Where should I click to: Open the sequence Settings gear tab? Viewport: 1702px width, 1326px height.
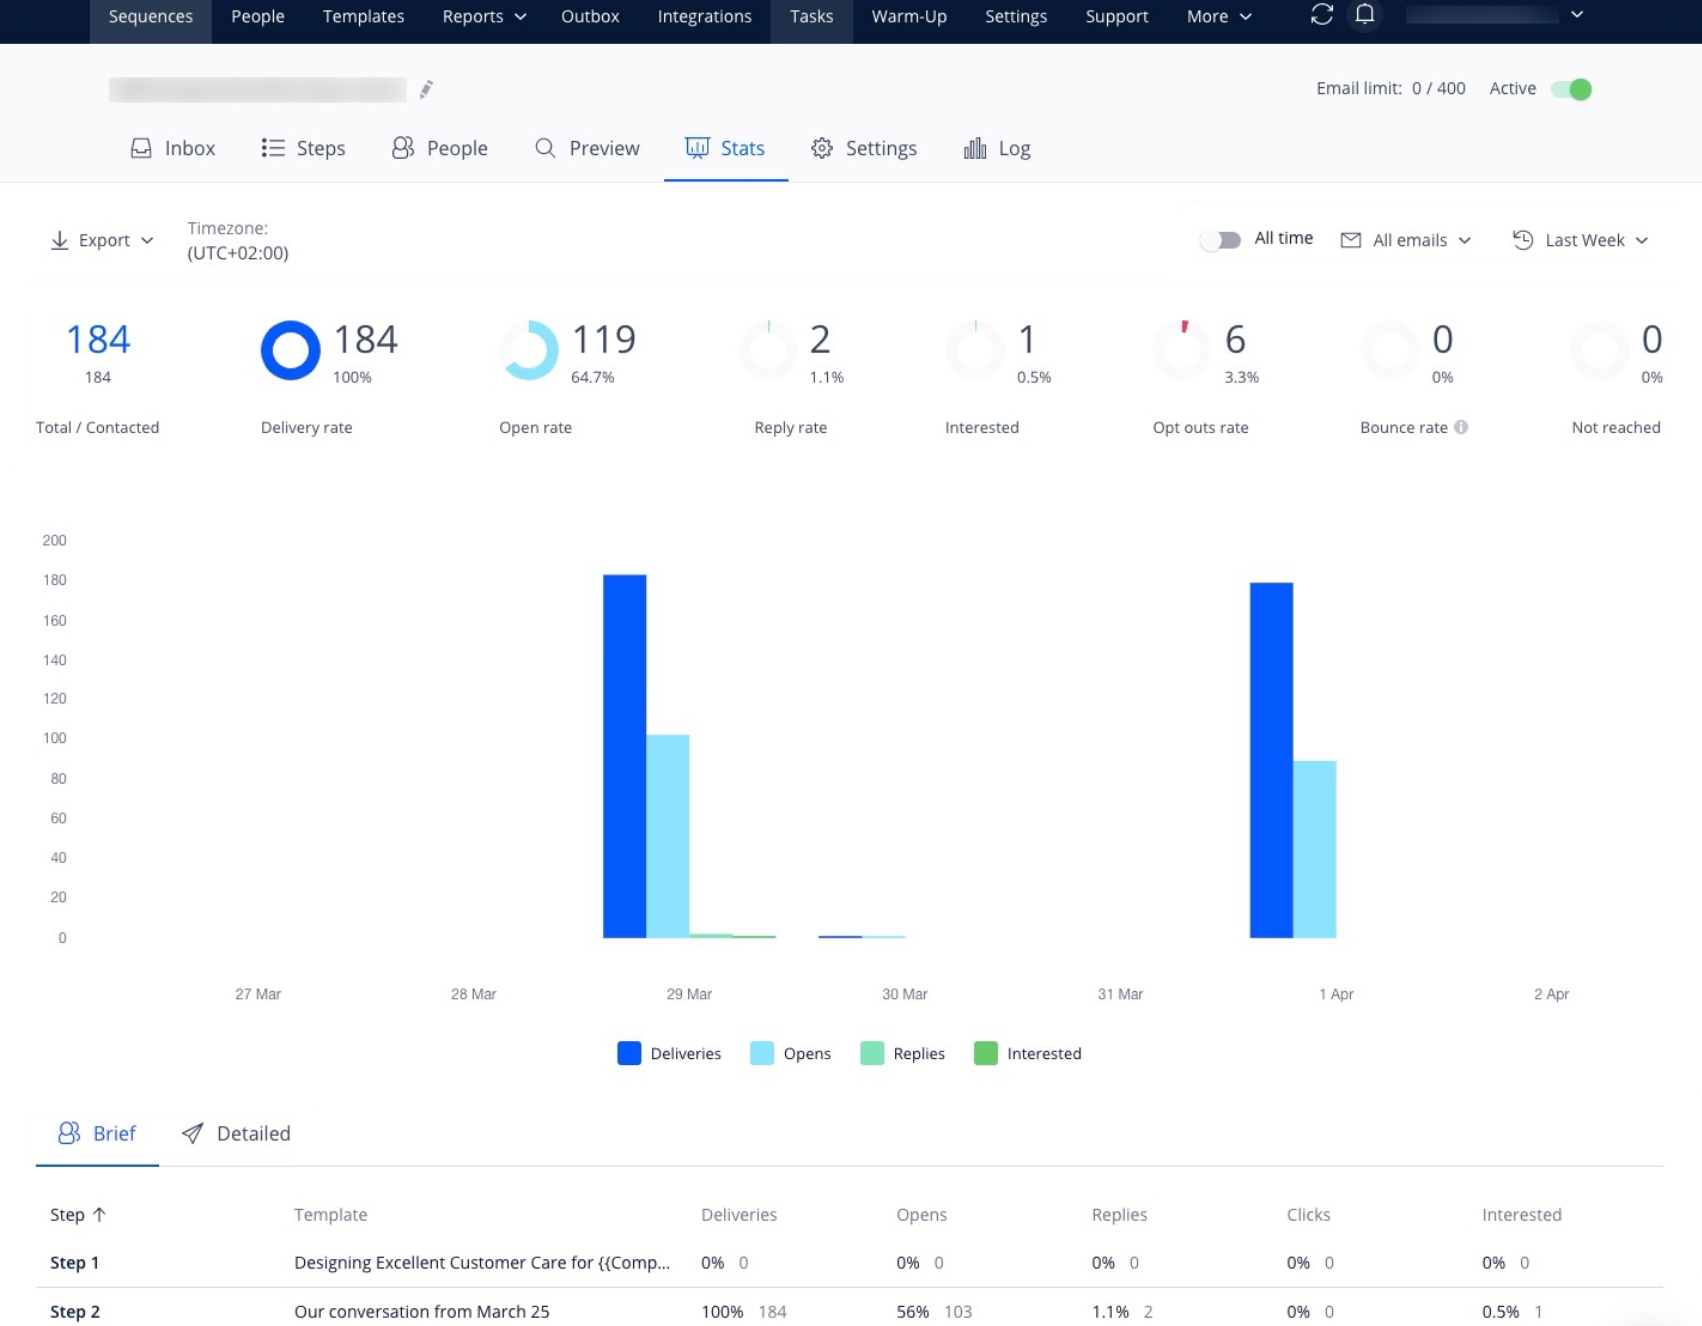(863, 148)
